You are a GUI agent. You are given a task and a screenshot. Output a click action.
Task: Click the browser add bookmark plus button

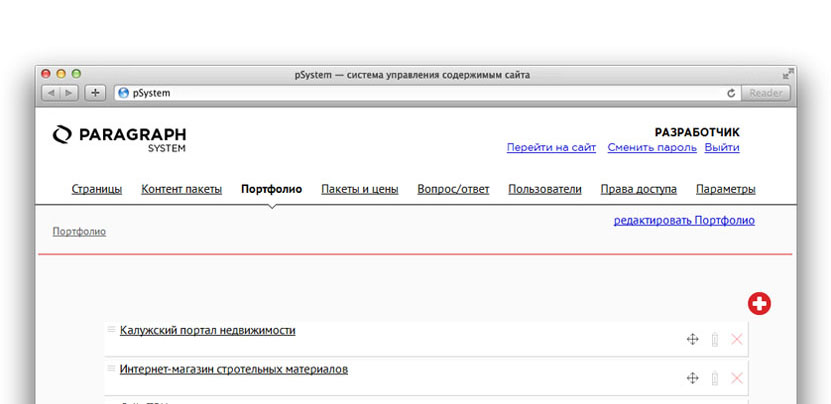click(95, 93)
